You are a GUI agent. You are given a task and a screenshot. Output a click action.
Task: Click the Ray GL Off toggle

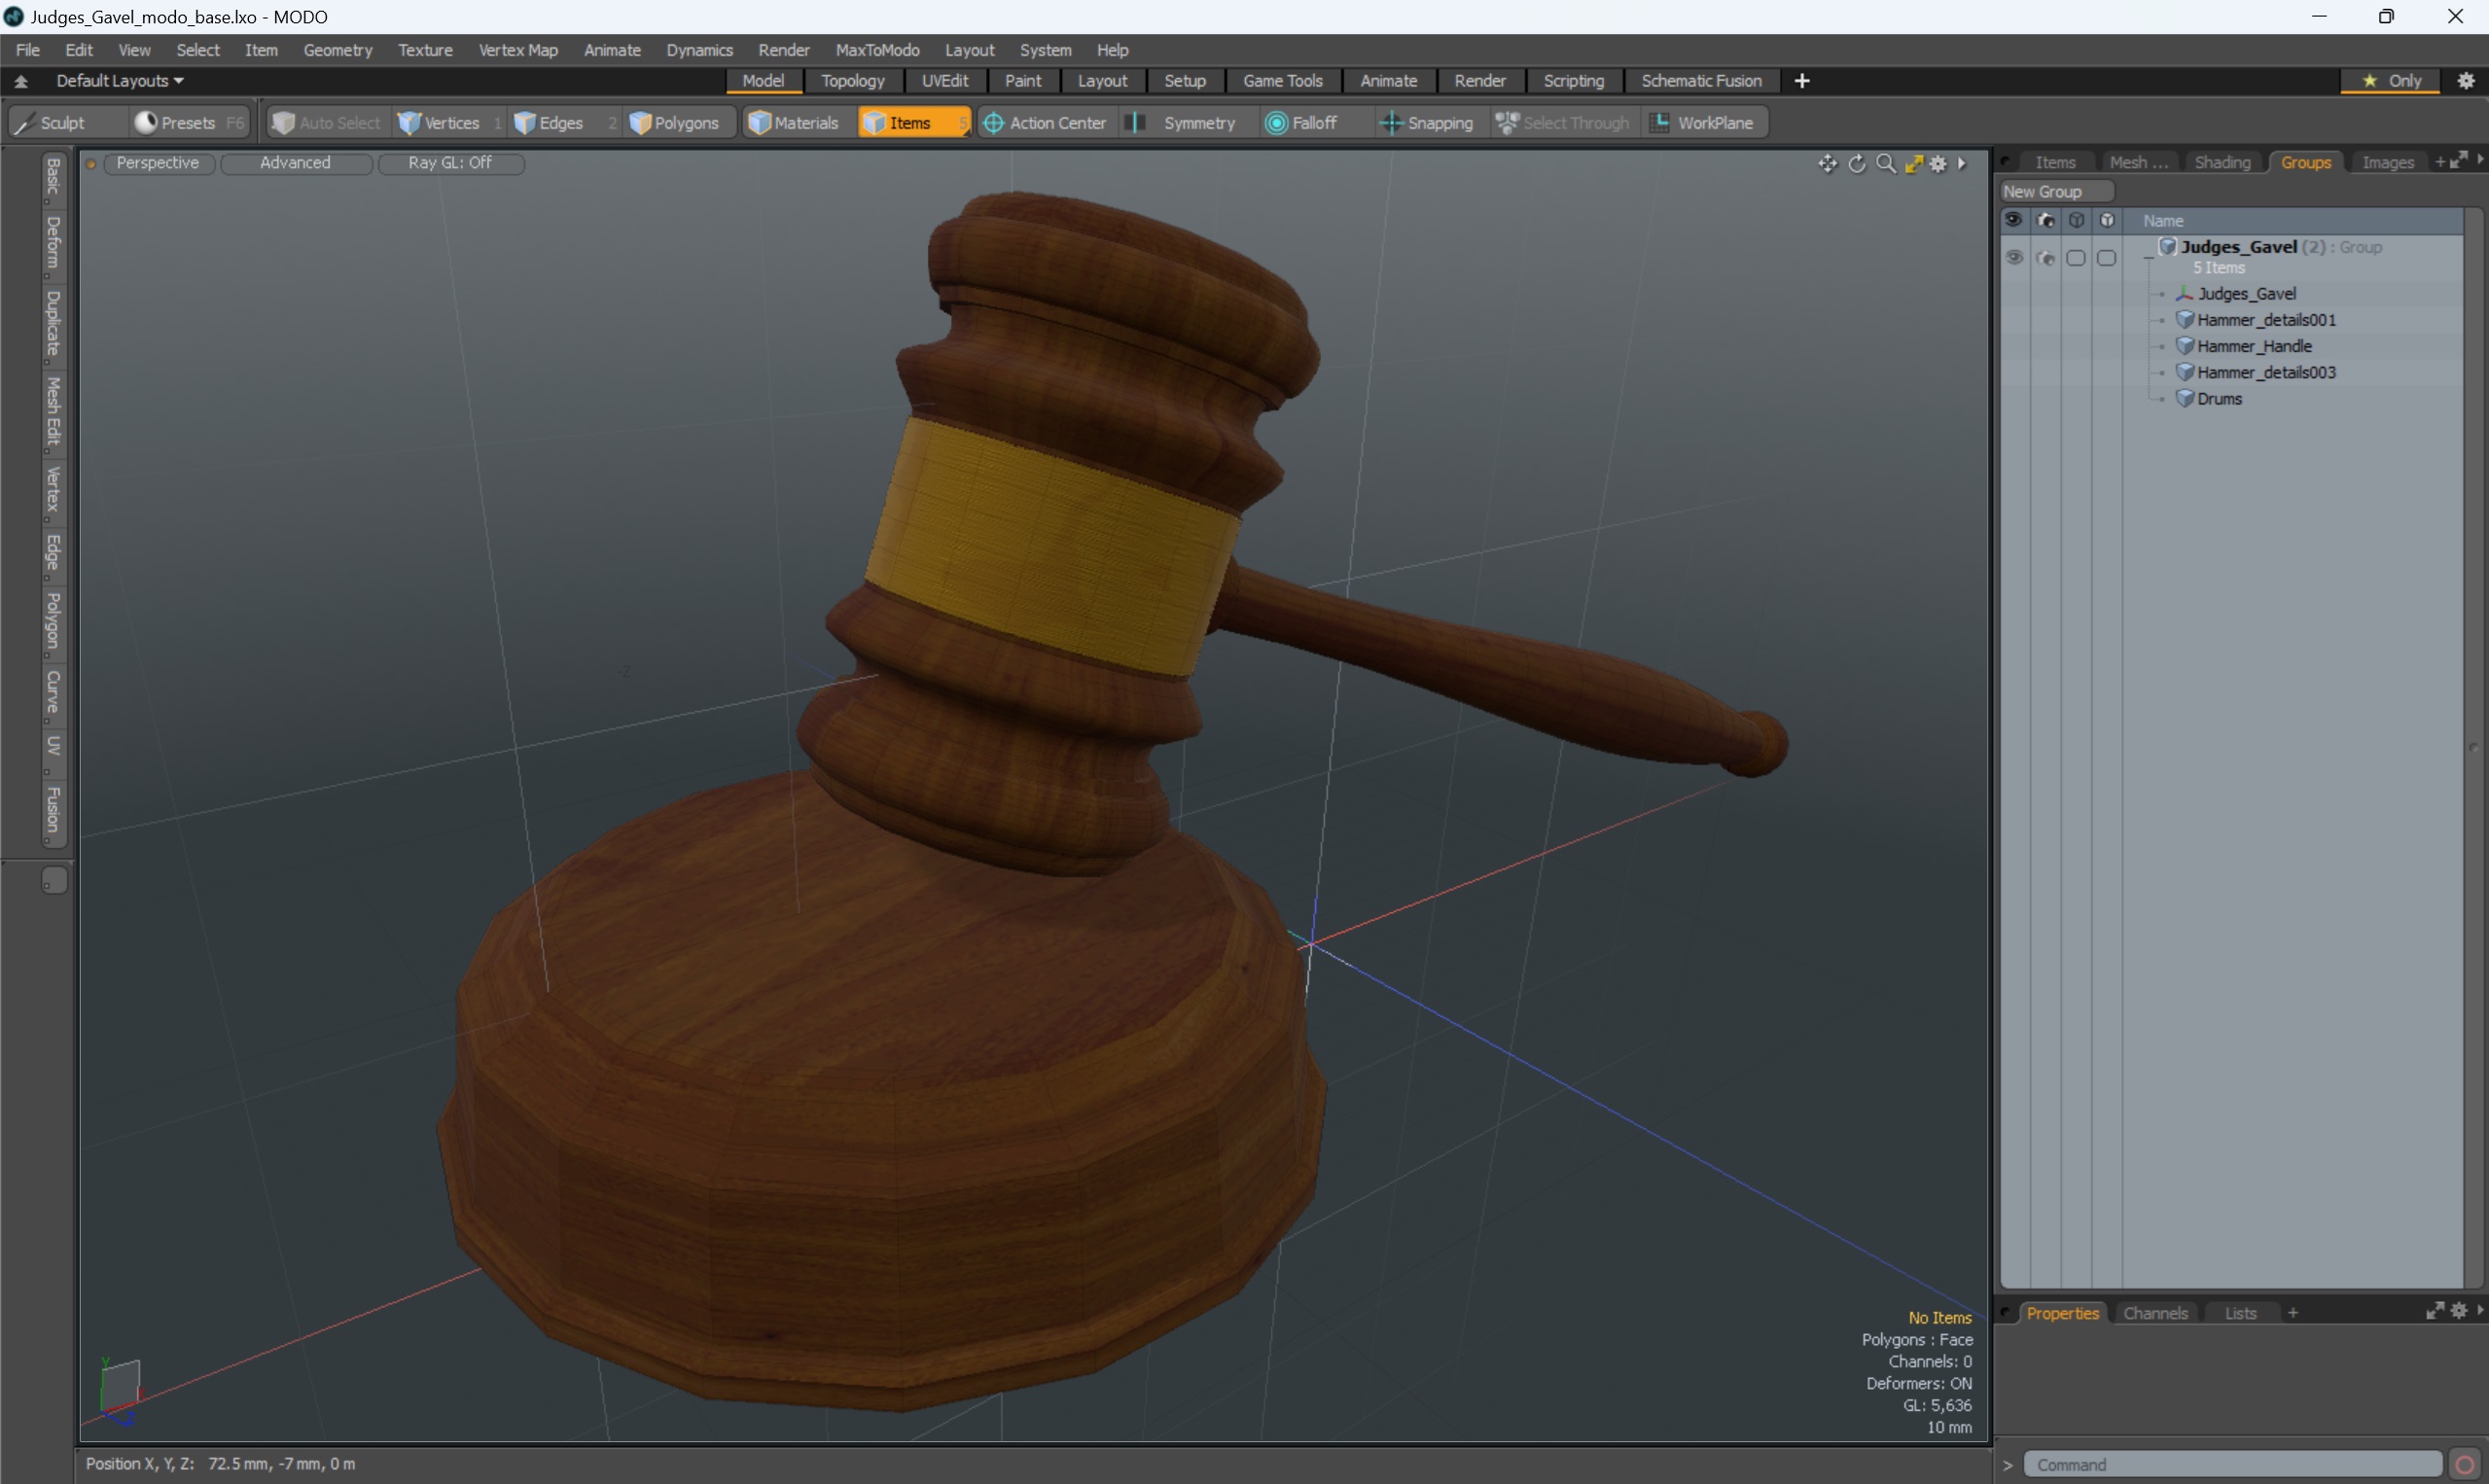448,162
